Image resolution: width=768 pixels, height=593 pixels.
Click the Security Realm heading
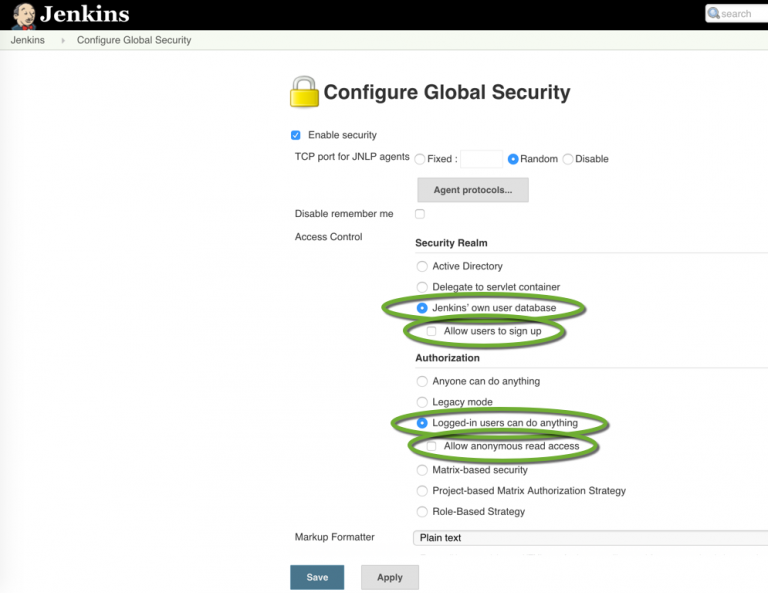[x=451, y=243]
